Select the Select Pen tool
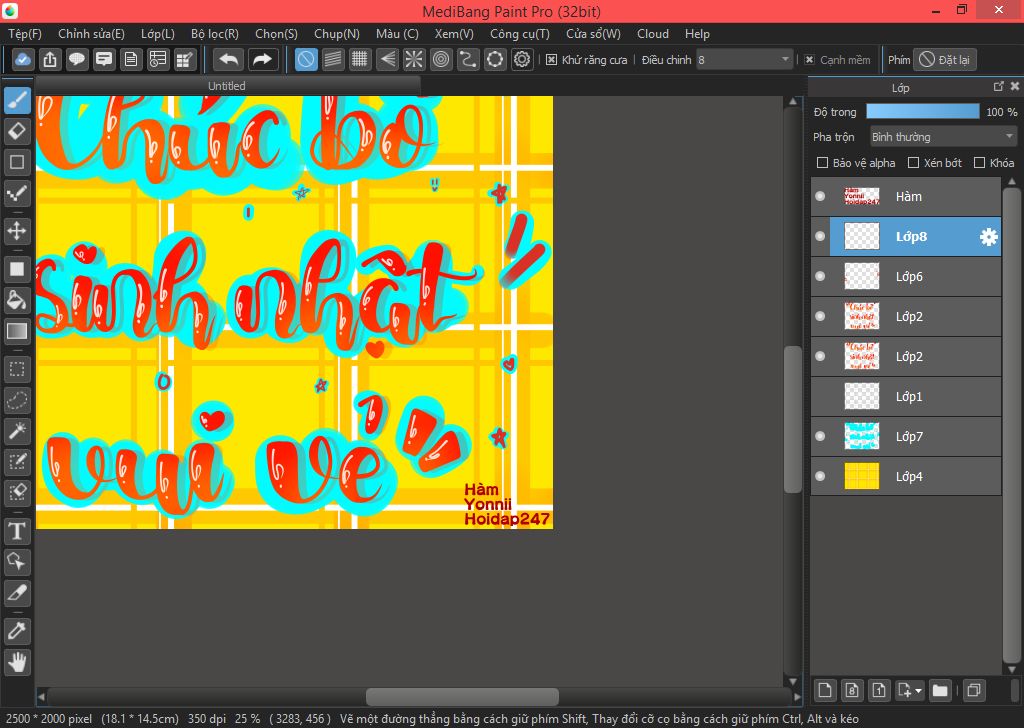This screenshot has height=728, width=1024. 17,462
